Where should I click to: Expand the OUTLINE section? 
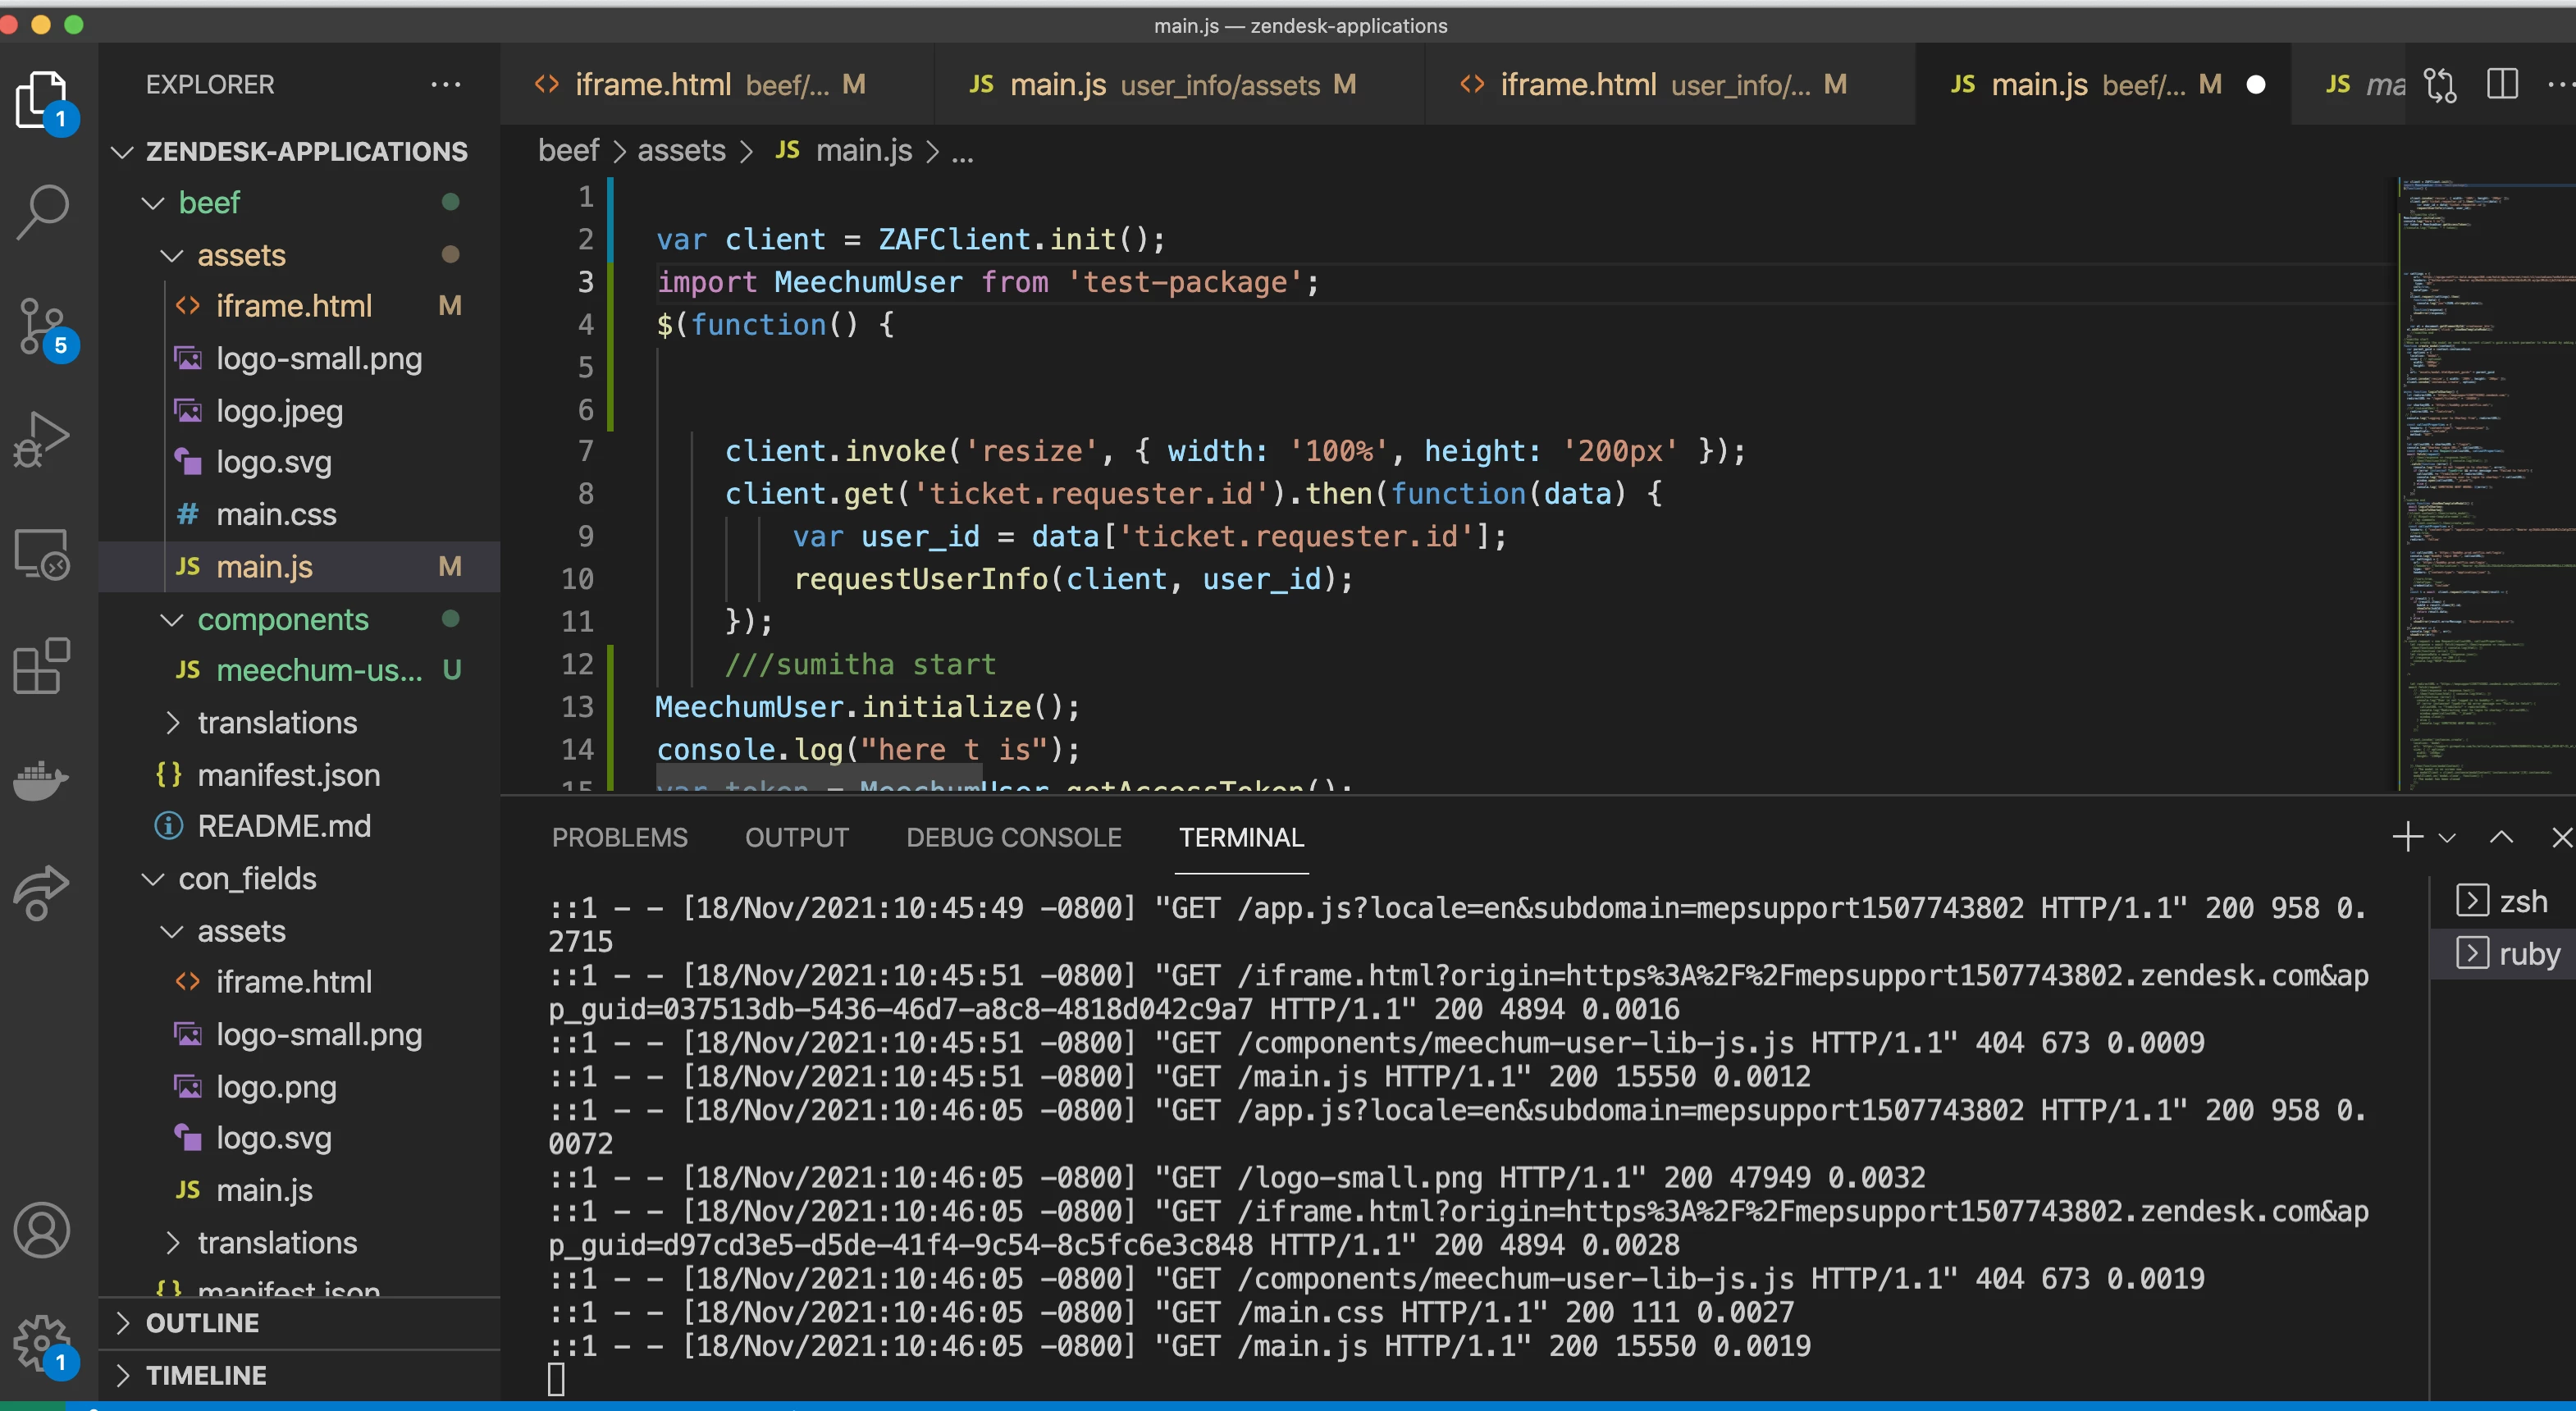[202, 1323]
